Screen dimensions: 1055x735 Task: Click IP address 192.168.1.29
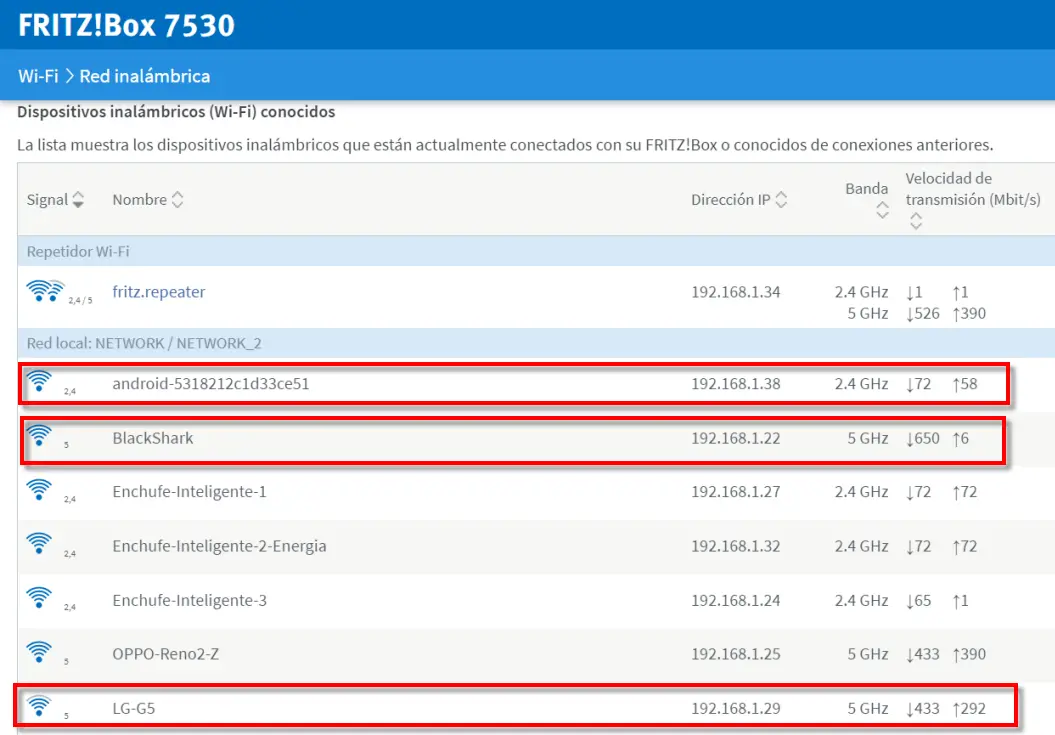coord(735,708)
